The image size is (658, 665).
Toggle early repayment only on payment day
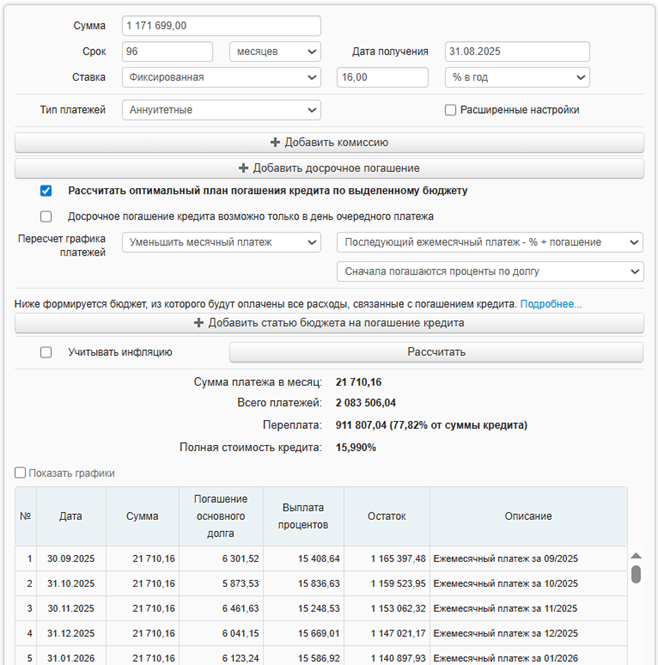pyautogui.click(x=46, y=216)
